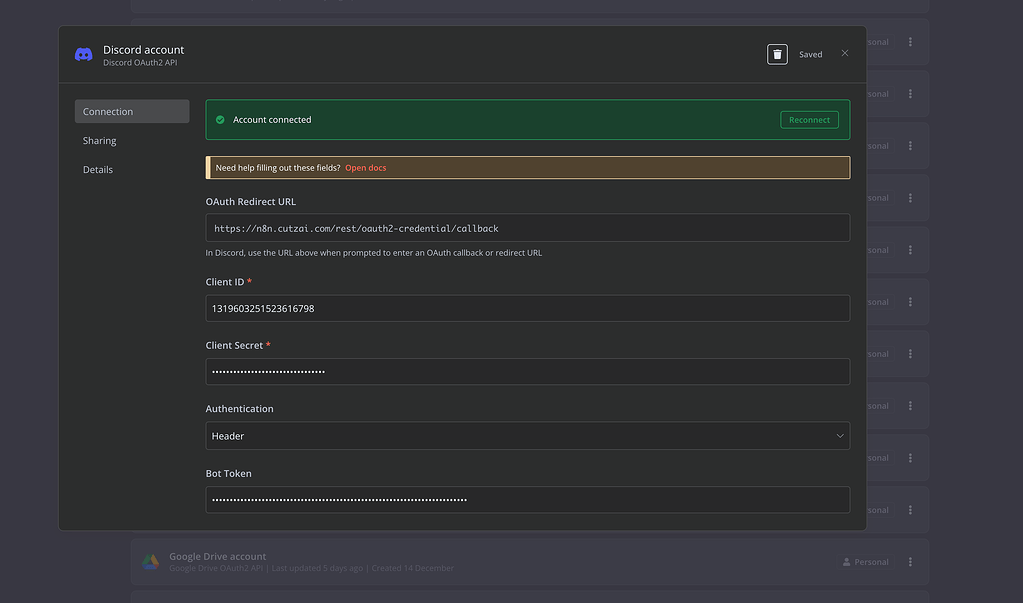1023x603 pixels.
Task: Dismiss the modal with the X icon
Action: 844,53
